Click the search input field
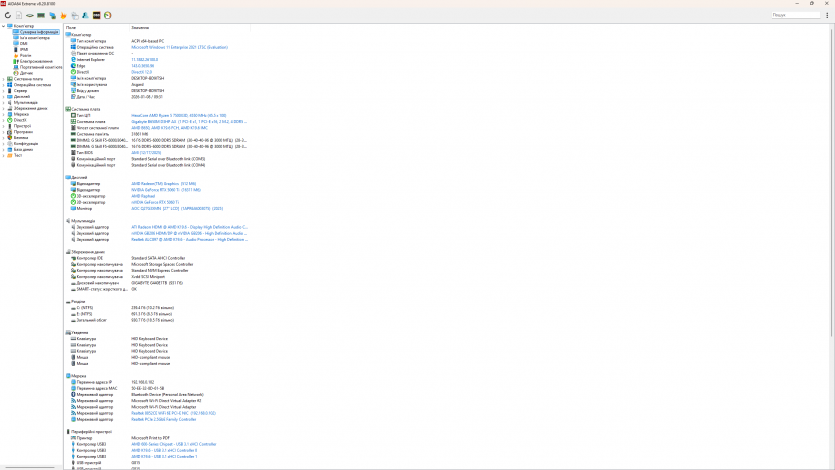The image size is (835, 470). coord(796,15)
